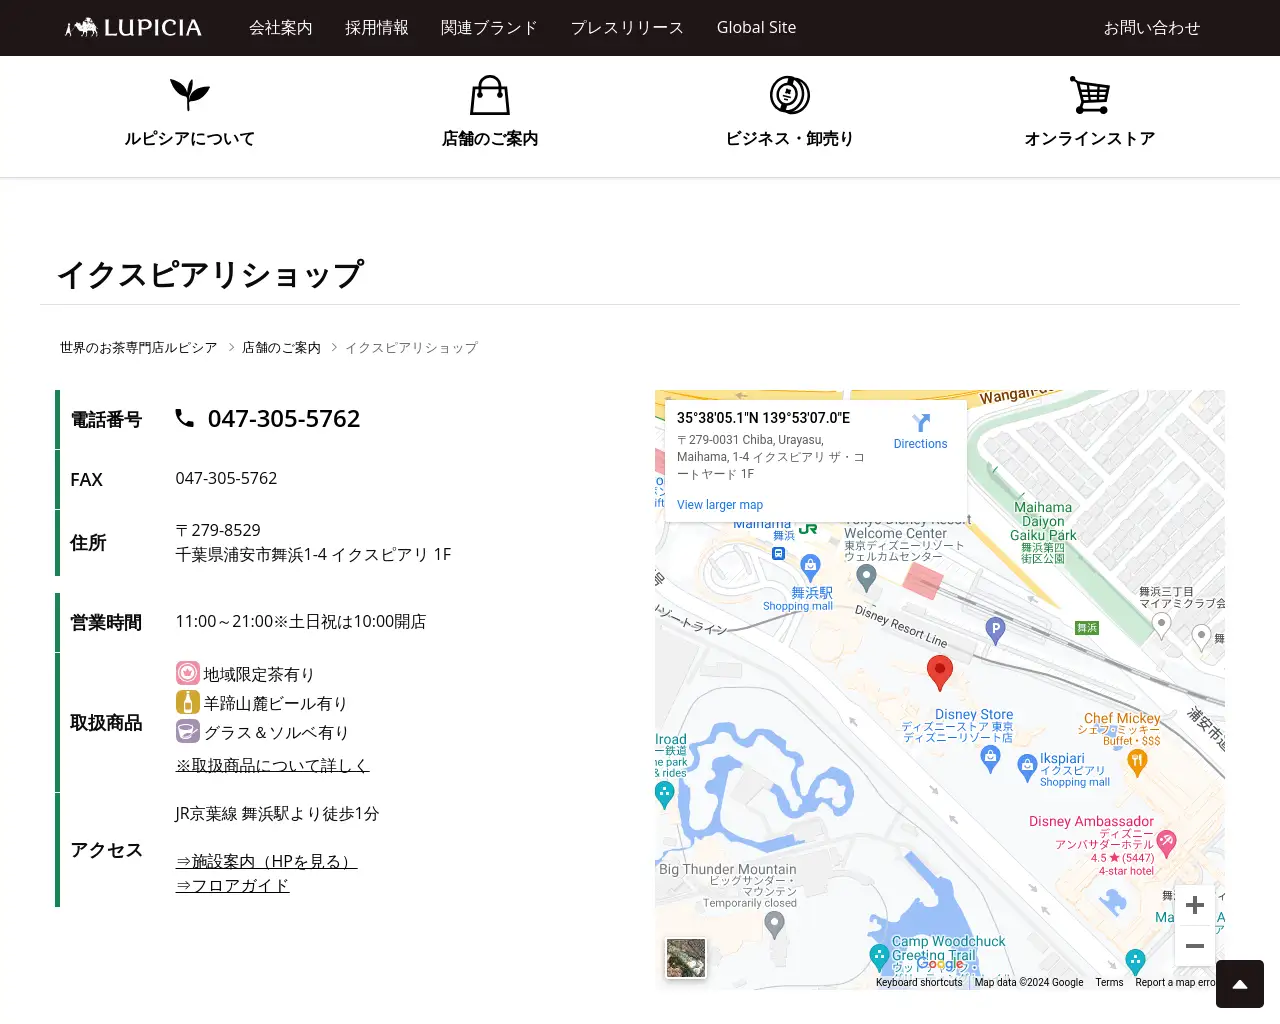Go to 店舗のご案内 breadcrumb link

click(x=281, y=348)
